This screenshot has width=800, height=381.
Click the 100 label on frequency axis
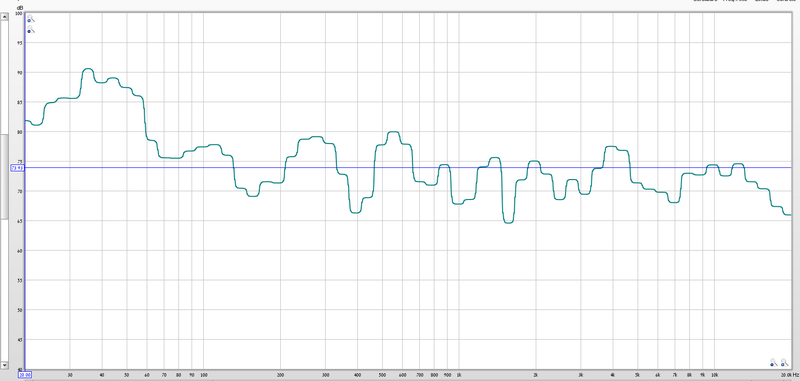tap(203, 374)
